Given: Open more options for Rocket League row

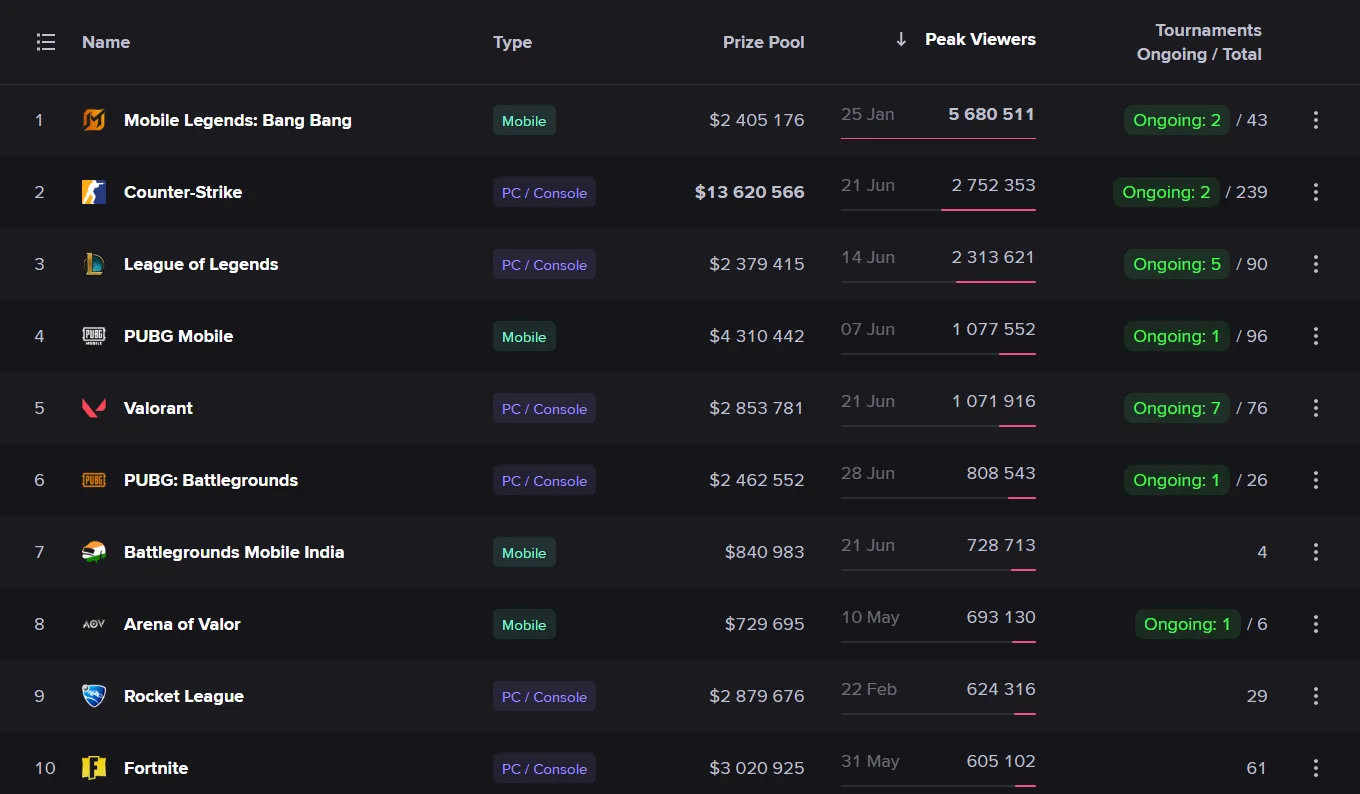Looking at the screenshot, I should pyautogui.click(x=1316, y=696).
